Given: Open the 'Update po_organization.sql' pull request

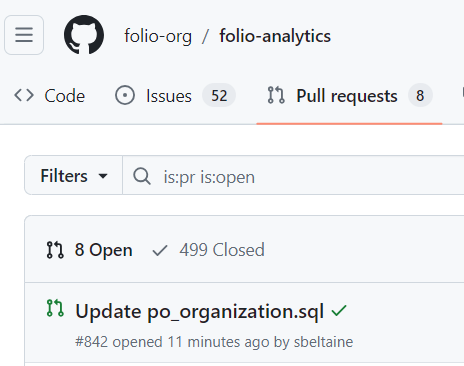Looking at the screenshot, I should tap(199, 311).
